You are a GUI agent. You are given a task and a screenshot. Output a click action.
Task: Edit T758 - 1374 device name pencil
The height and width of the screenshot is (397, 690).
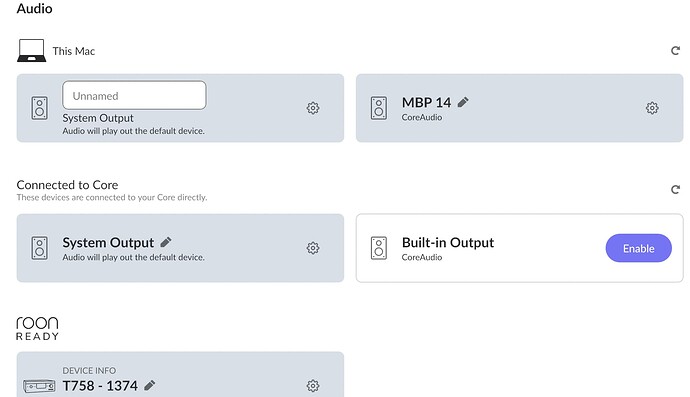click(150, 386)
